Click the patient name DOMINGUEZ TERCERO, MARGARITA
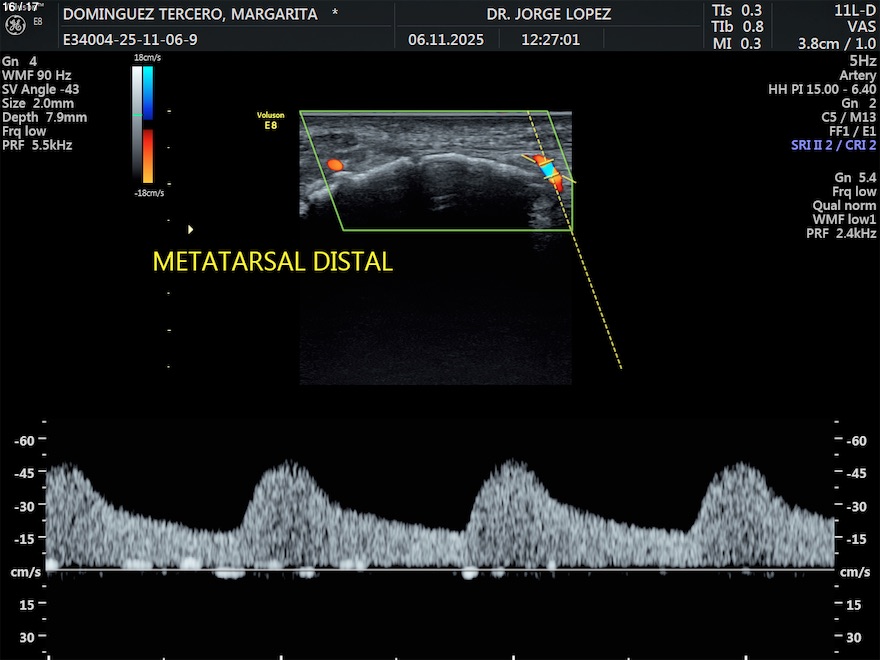Viewport: 880px width, 660px height. (x=189, y=14)
